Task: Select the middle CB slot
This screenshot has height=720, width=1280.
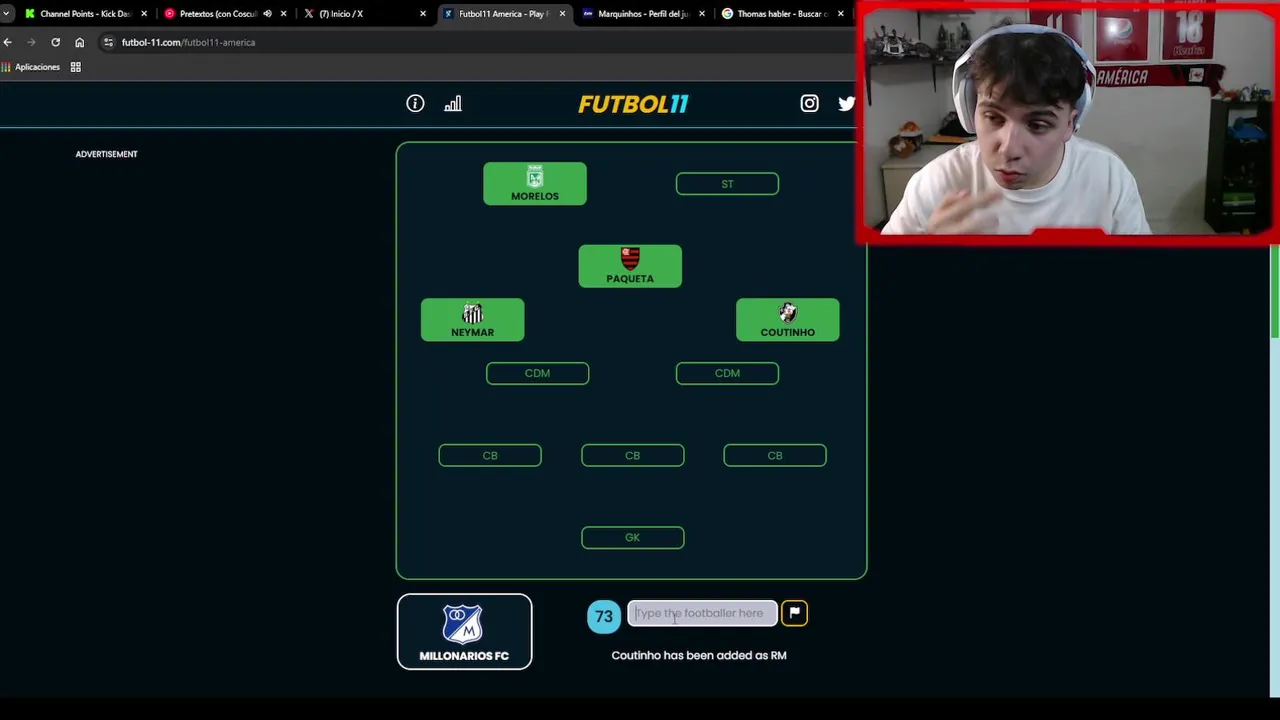Action: [x=633, y=455]
